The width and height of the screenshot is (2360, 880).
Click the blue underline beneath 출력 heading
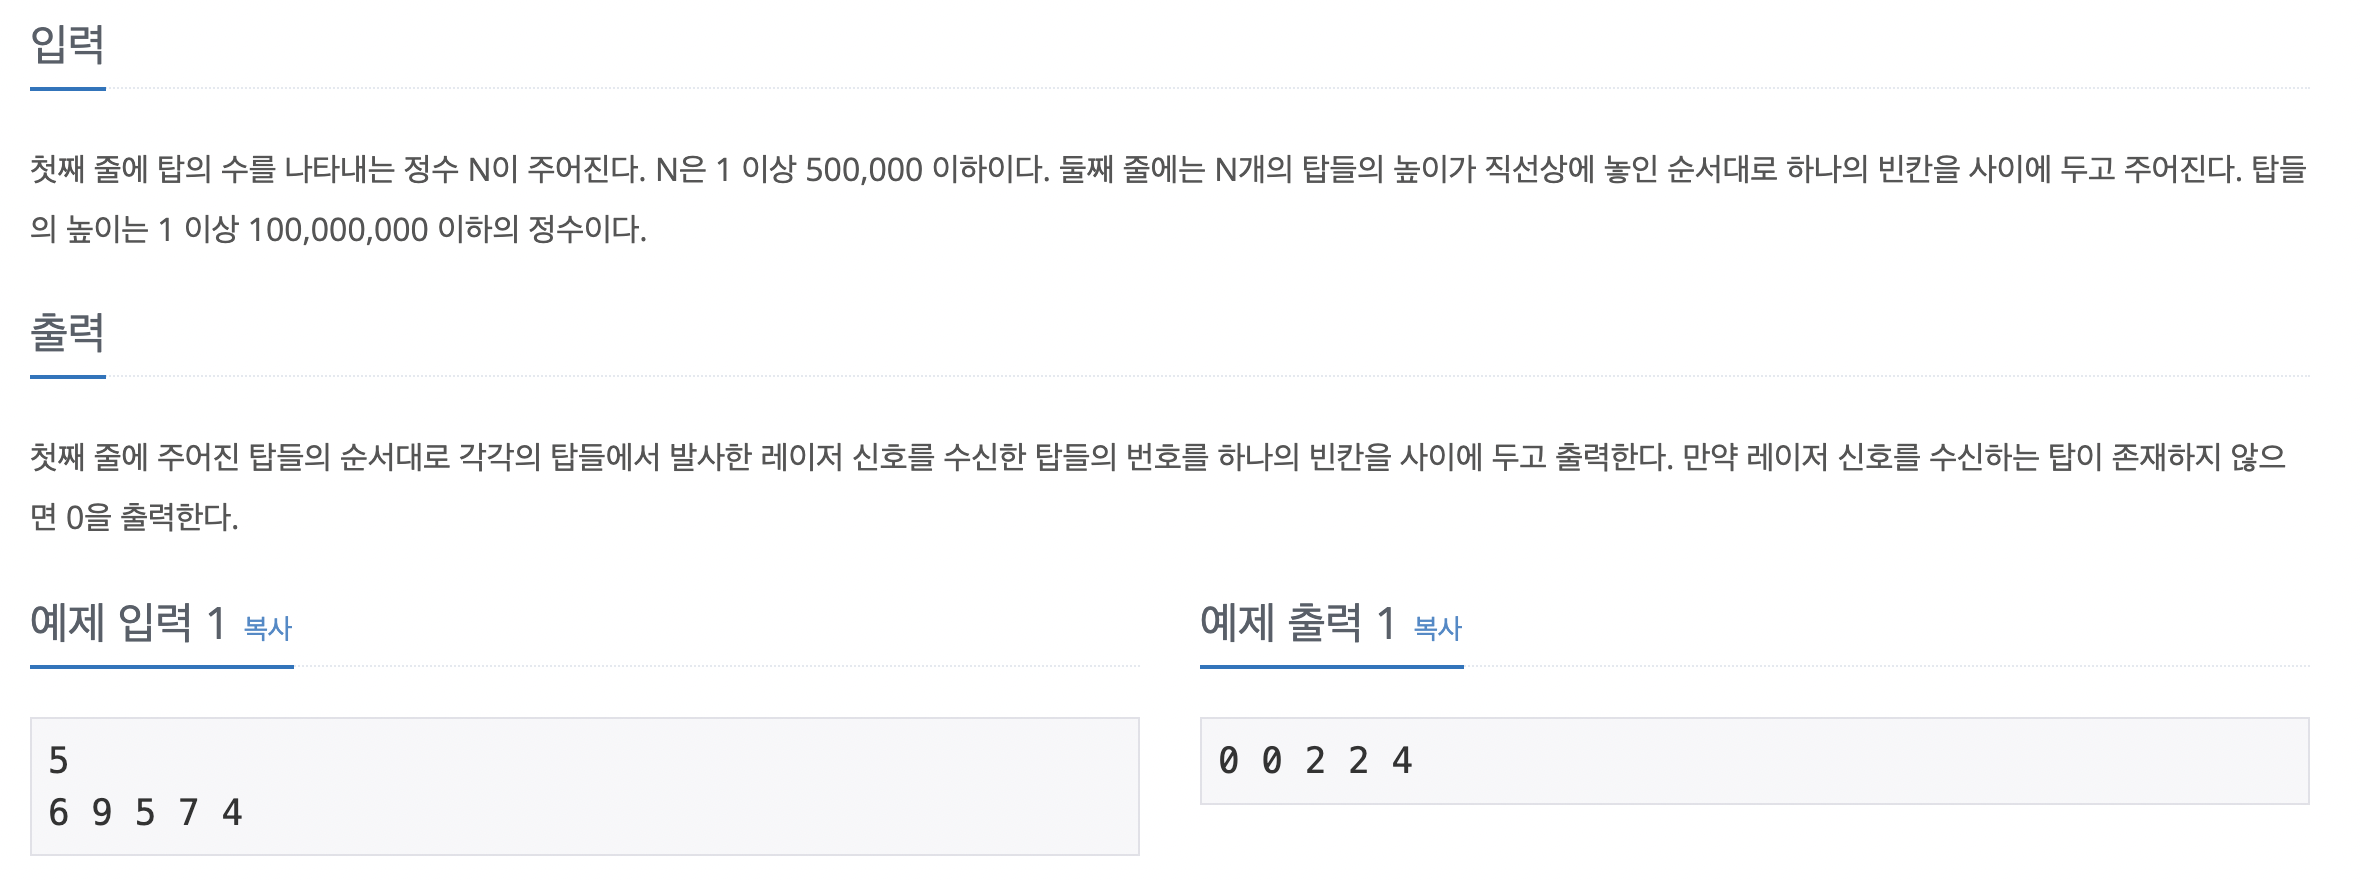click(68, 377)
